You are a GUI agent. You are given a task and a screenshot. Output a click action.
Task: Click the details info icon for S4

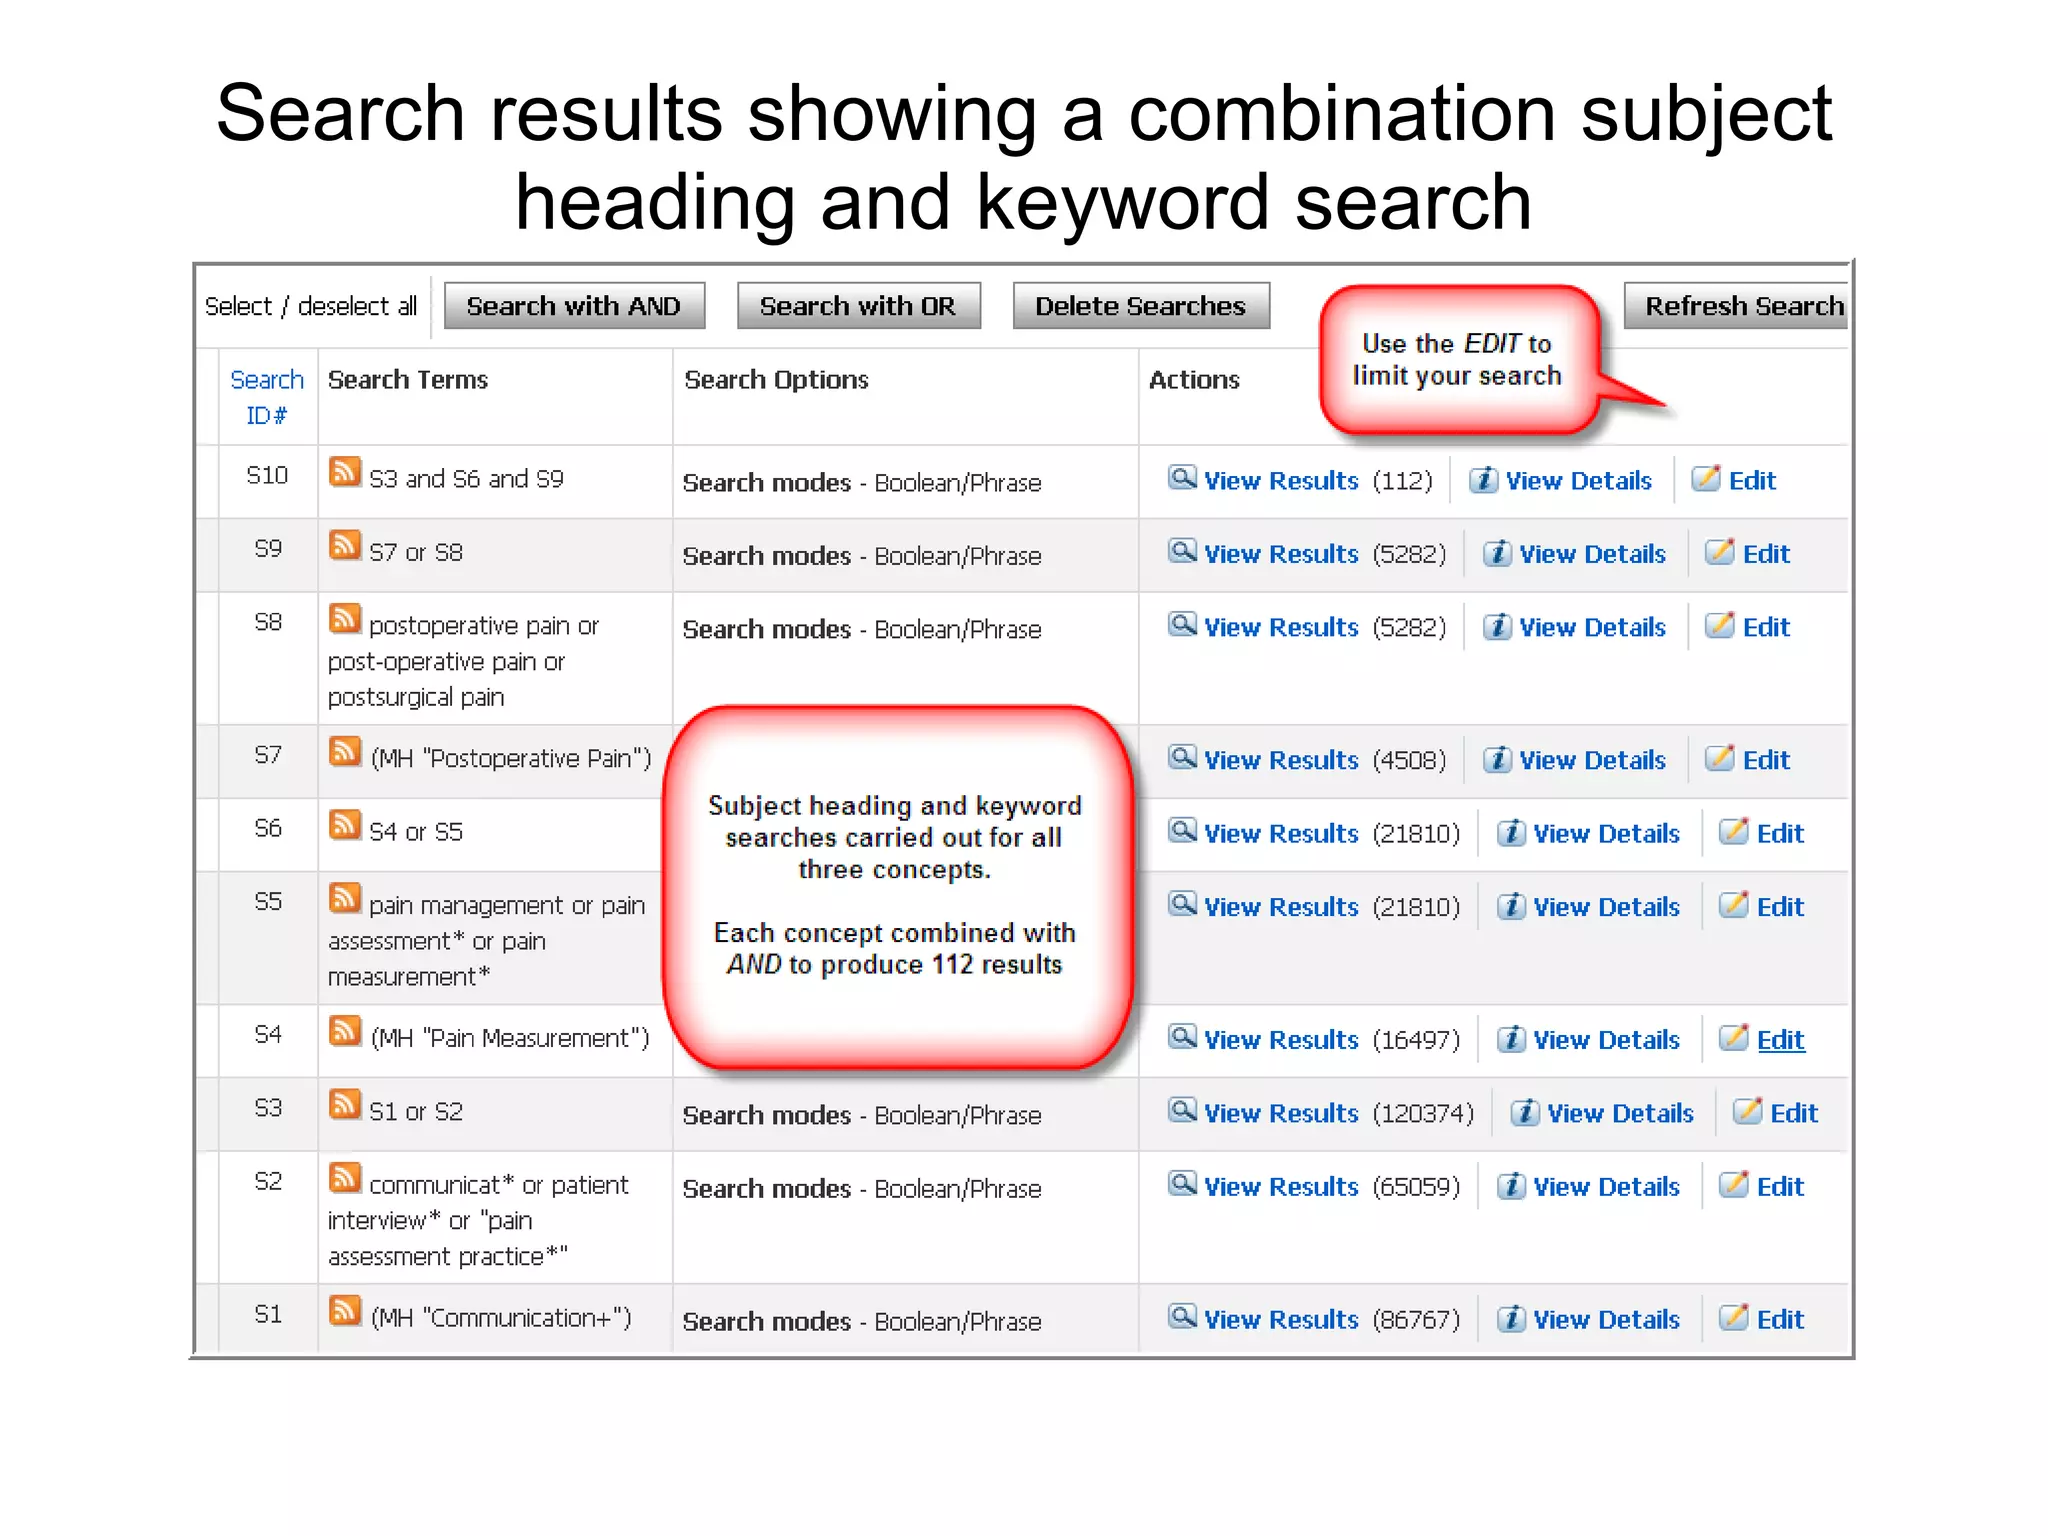pos(1511,1040)
